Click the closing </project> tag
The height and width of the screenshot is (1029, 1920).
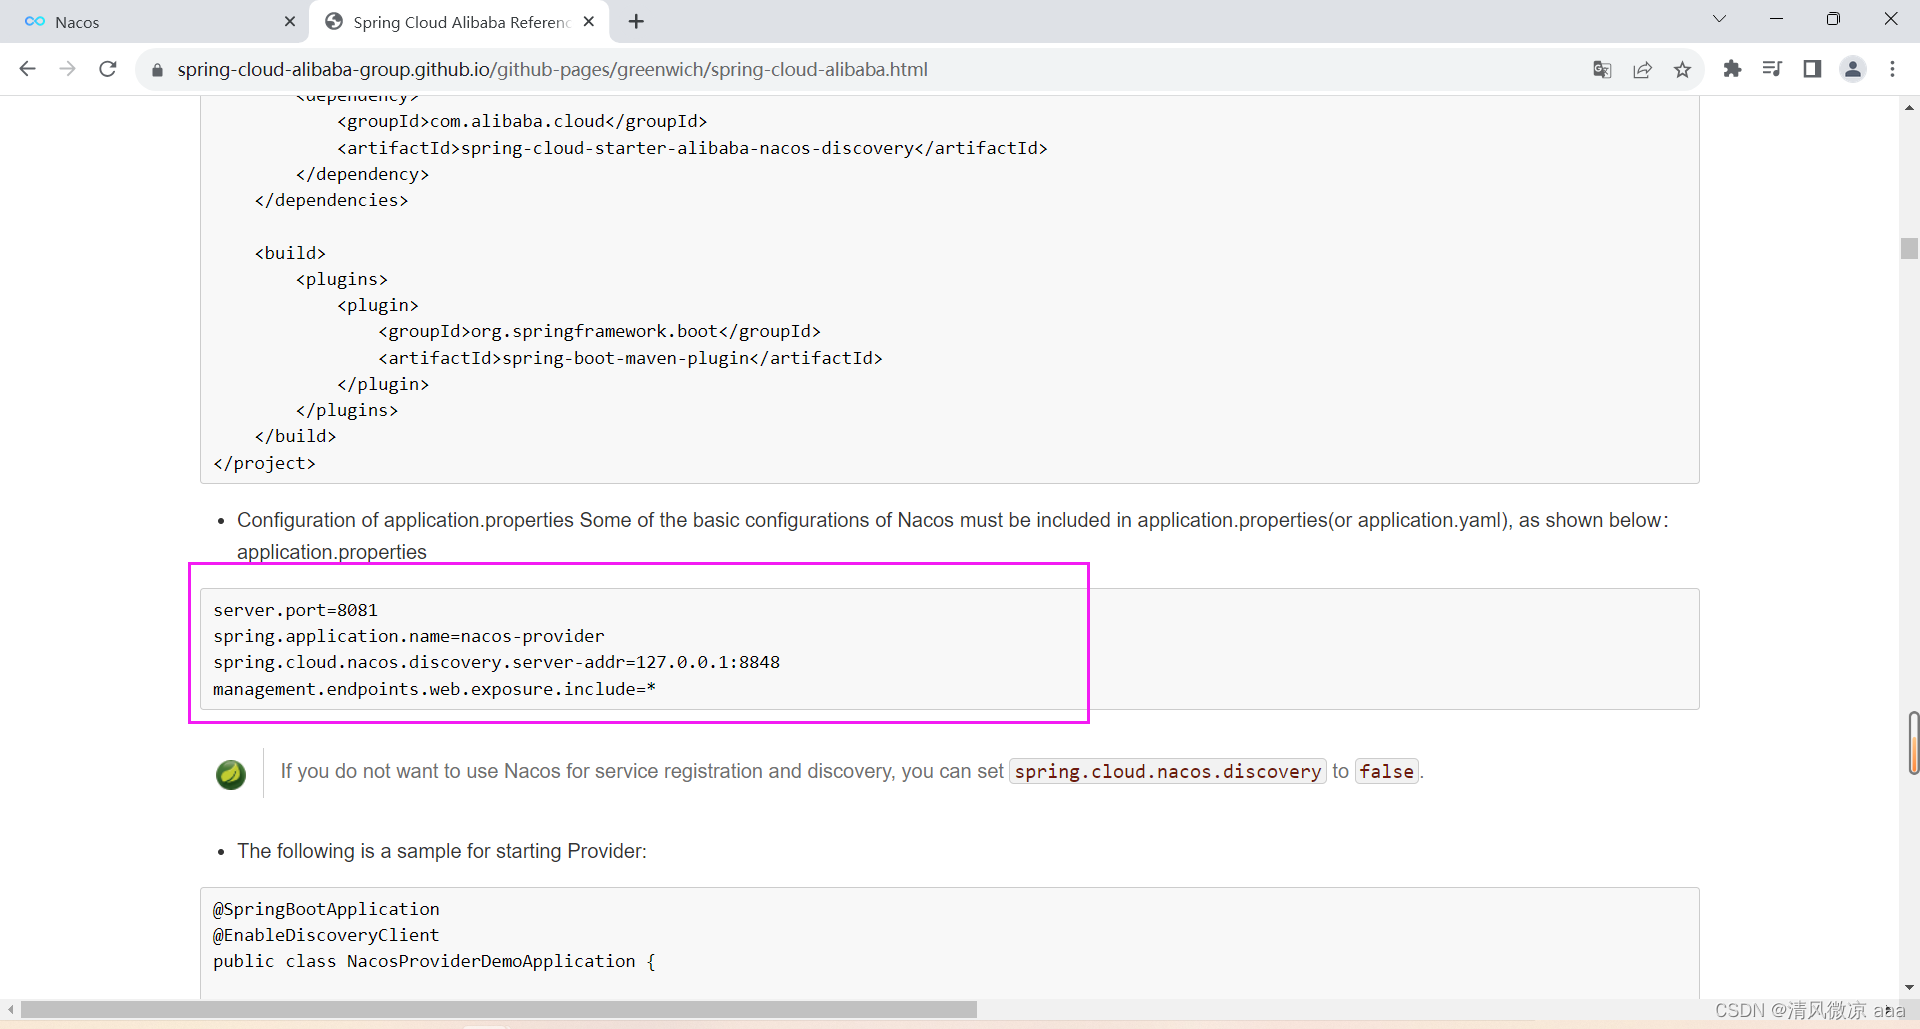click(x=264, y=463)
